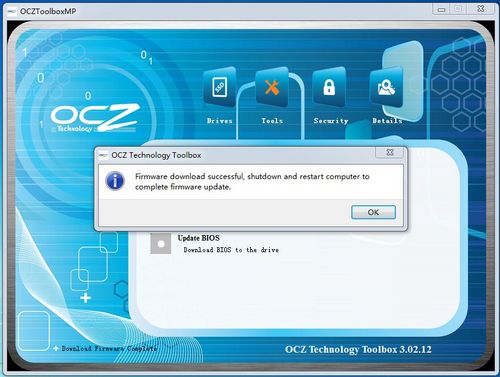Close the OCZ Technology Toolbox dialog
500x377 pixels.
click(390, 152)
